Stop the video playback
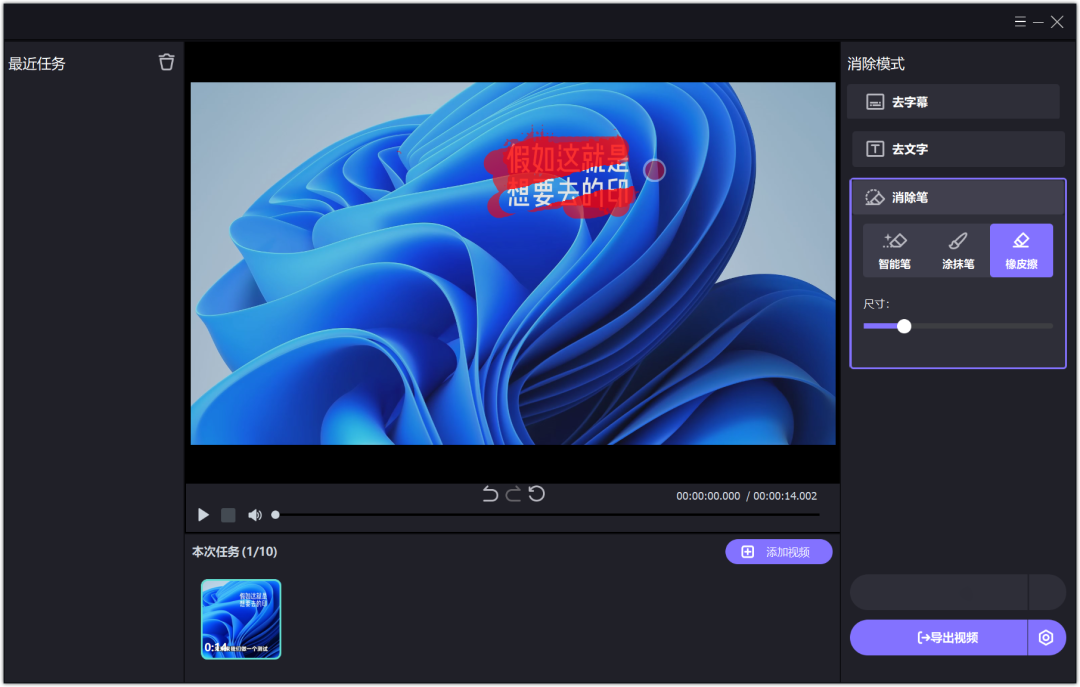The height and width of the screenshot is (687, 1080). (x=228, y=515)
